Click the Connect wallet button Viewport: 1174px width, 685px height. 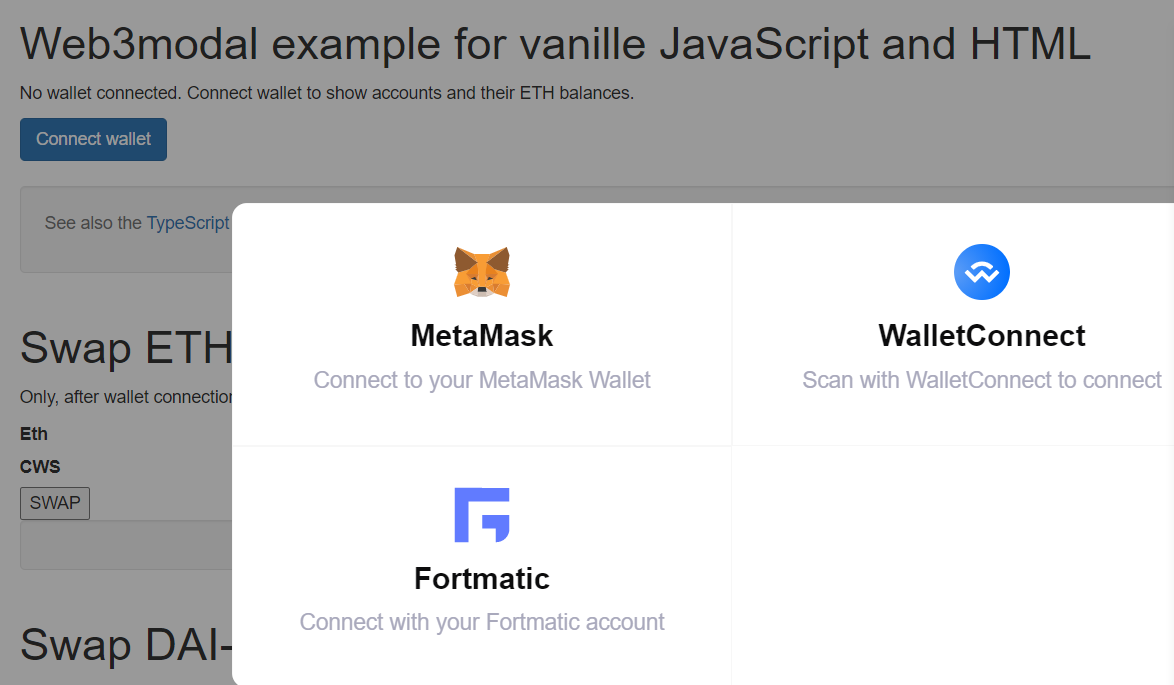coord(94,139)
